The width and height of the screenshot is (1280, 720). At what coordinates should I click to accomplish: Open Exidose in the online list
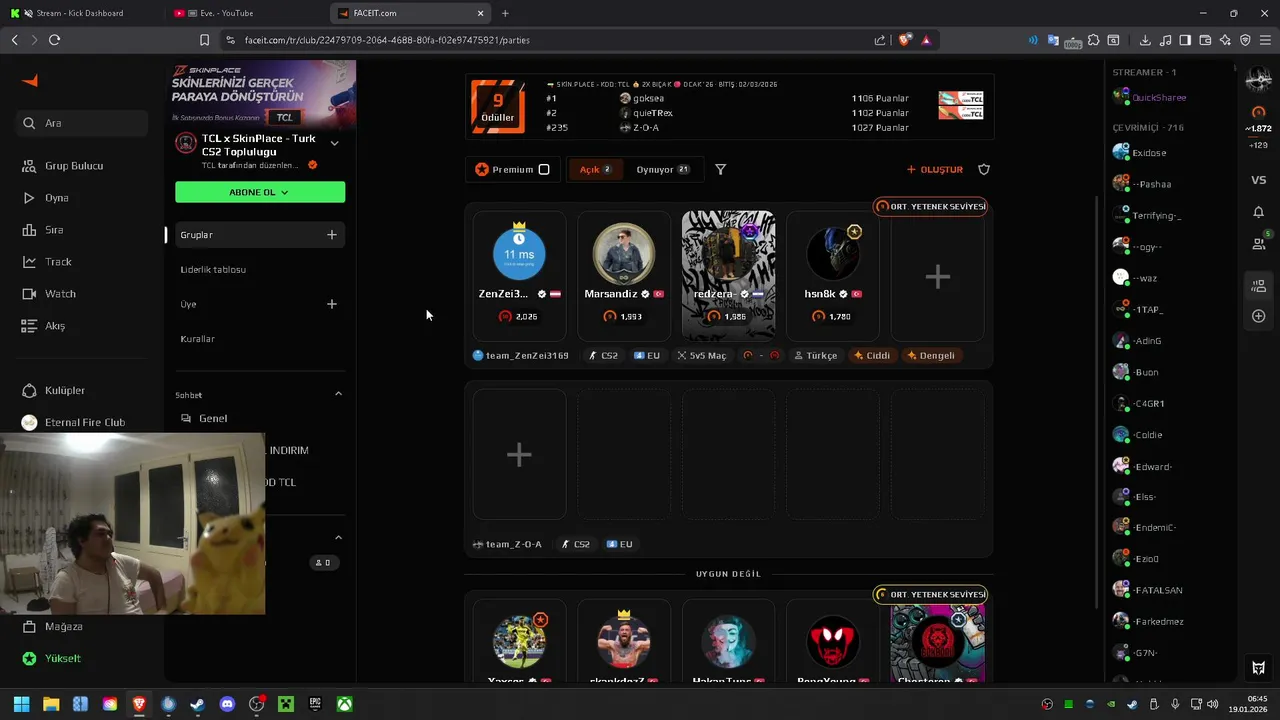(1140, 153)
